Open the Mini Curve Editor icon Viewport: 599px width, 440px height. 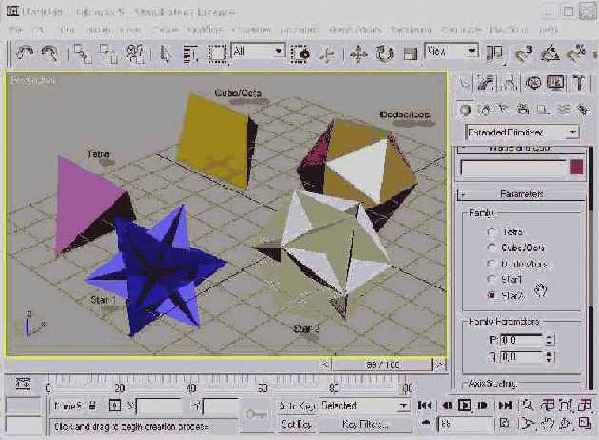tap(23, 383)
